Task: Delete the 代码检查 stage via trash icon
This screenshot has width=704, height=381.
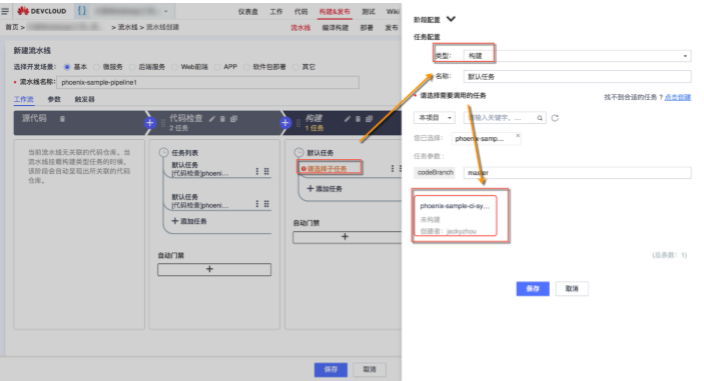Action: (x=222, y=119)
